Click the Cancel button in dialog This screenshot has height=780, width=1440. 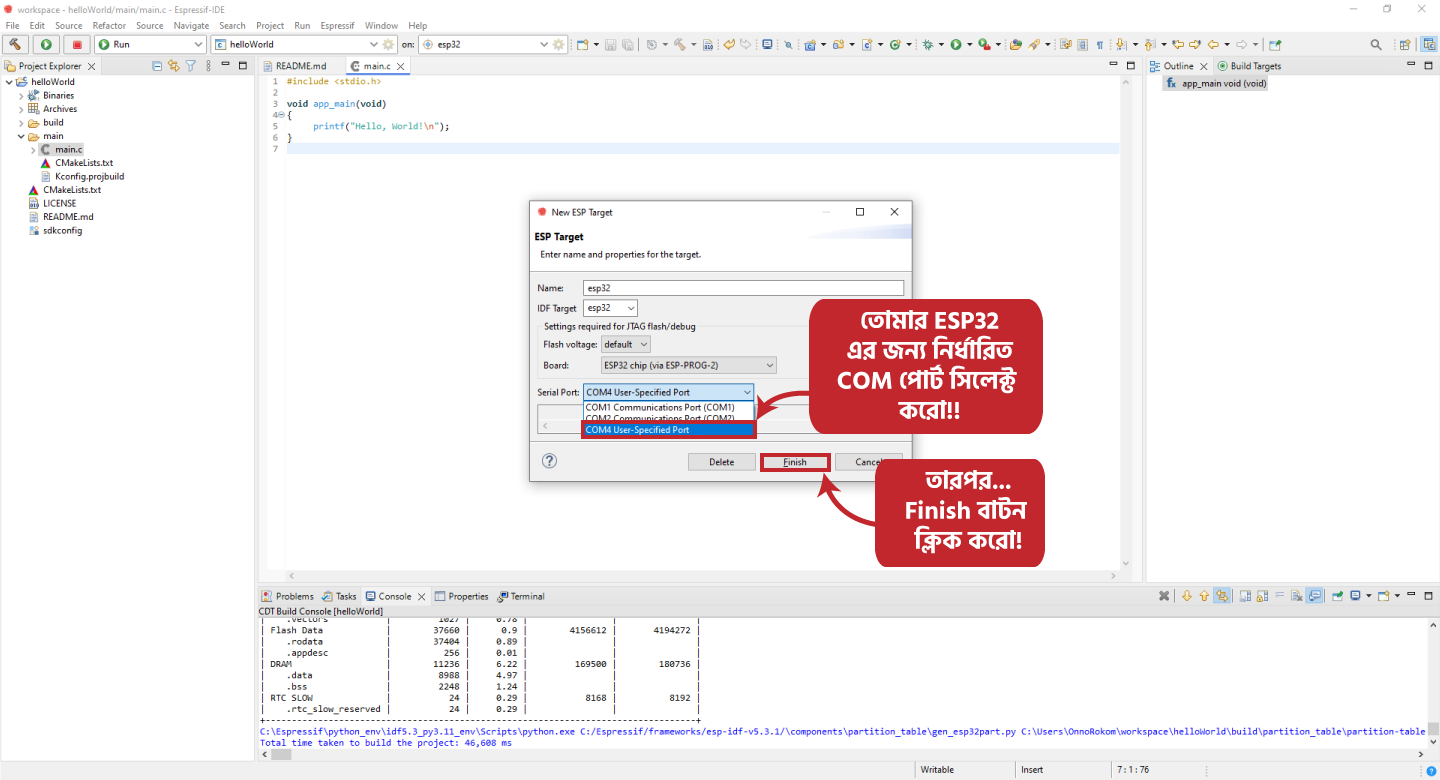pyautogui.click(x=868, y=462)
